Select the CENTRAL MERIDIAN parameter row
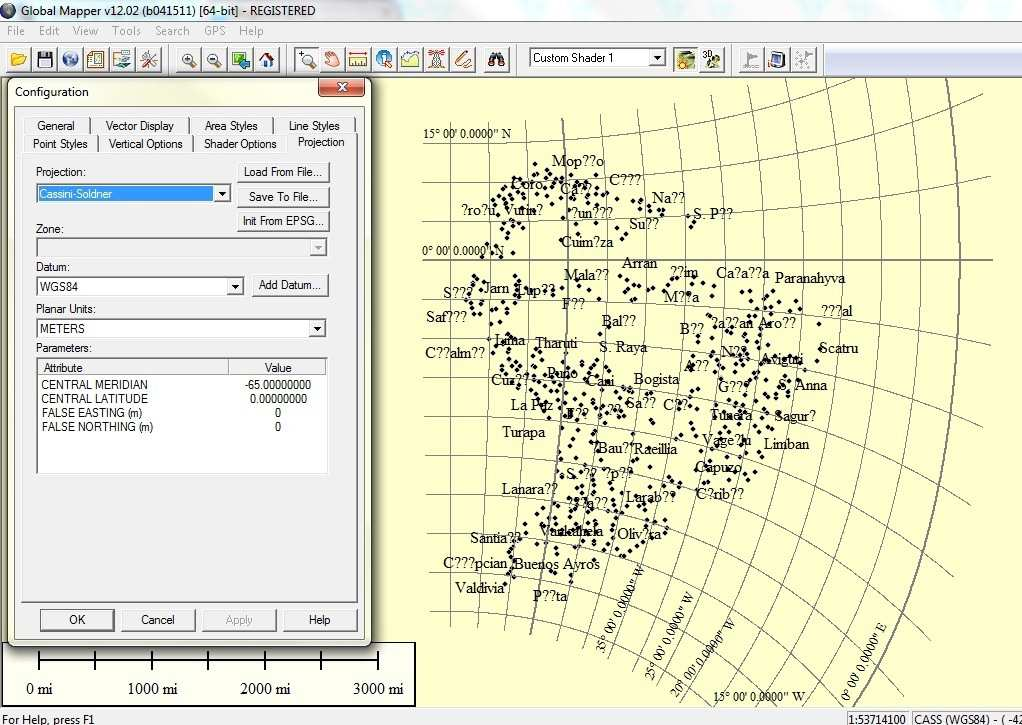The image size is (1022, 725). click(182, 385)
